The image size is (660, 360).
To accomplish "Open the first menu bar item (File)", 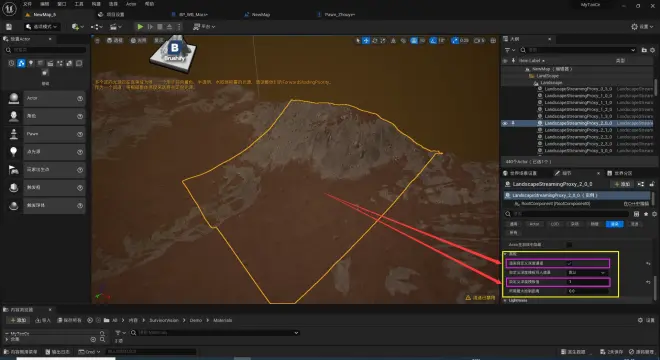I will [x=27, y=4].
